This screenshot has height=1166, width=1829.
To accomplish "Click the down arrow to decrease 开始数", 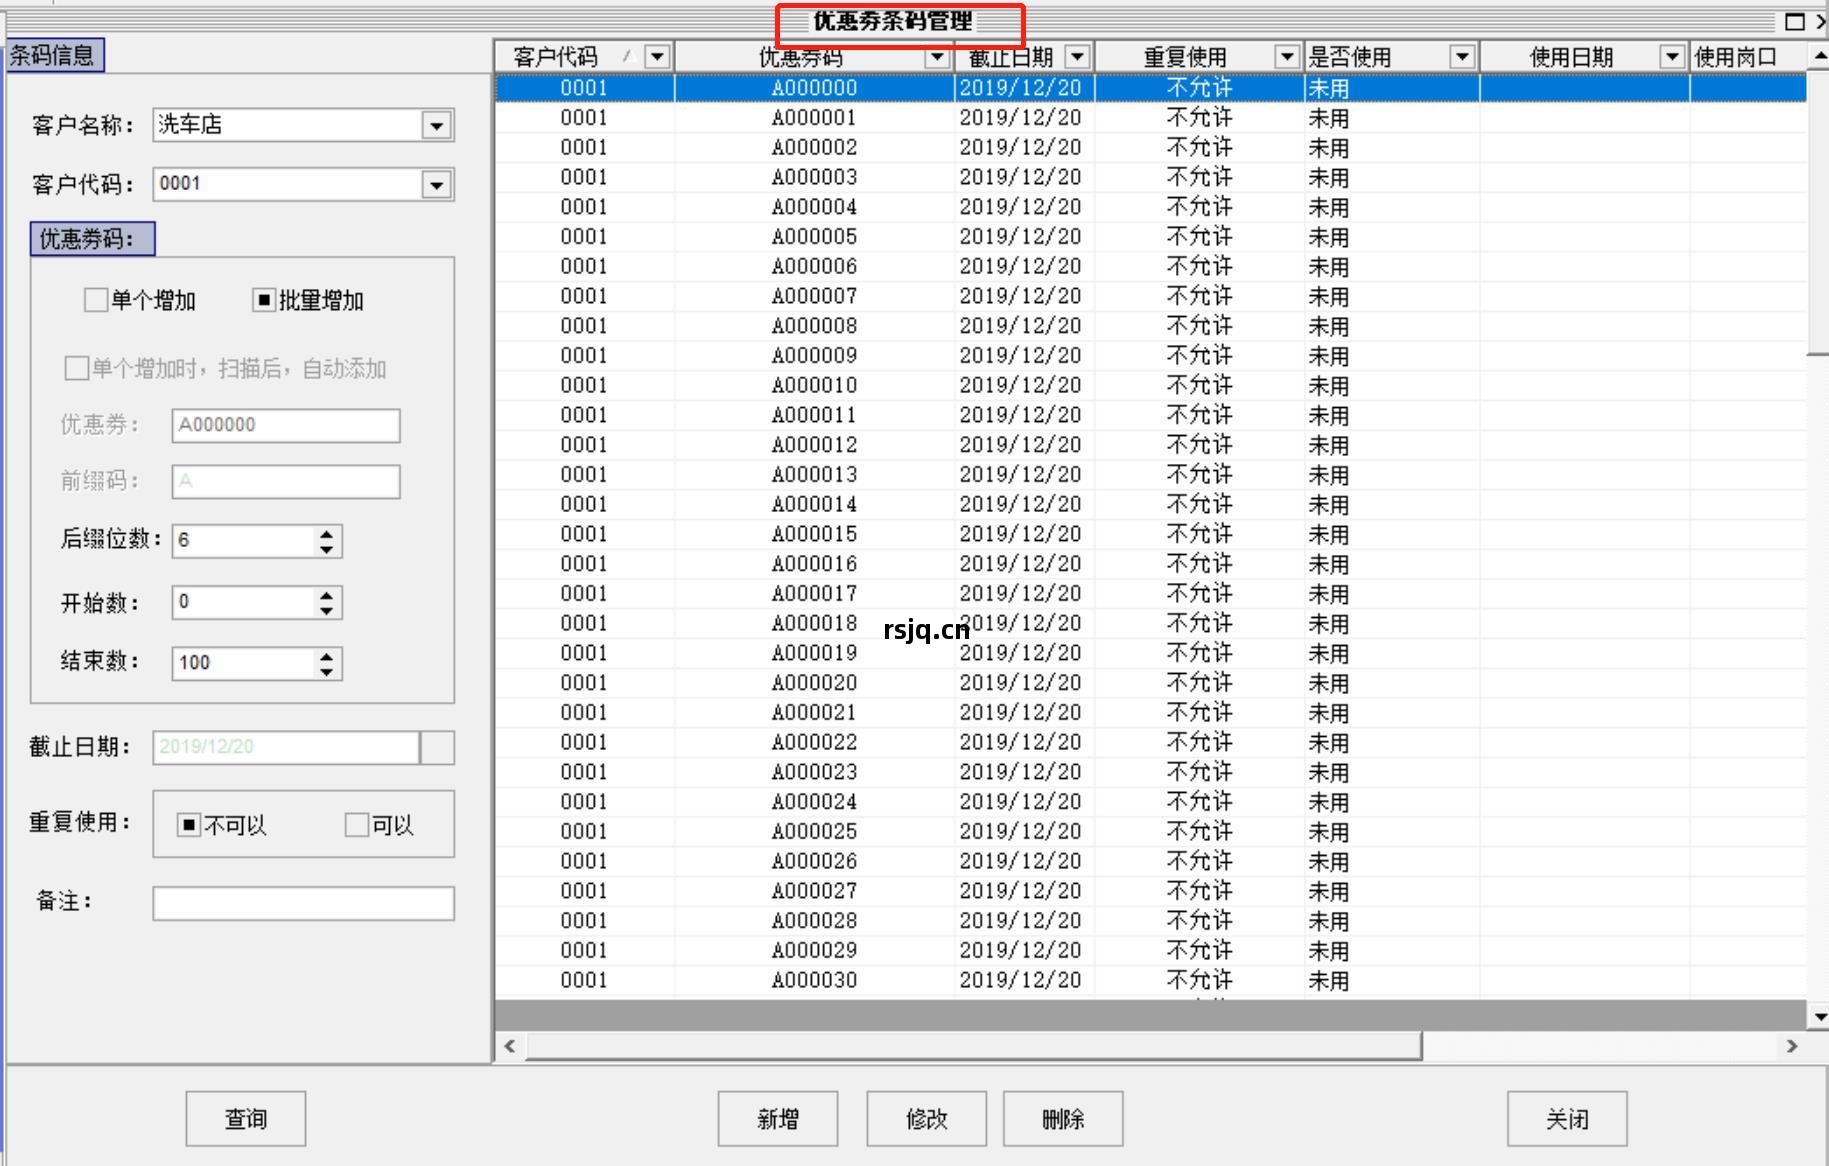I will [x=326, y=611].
